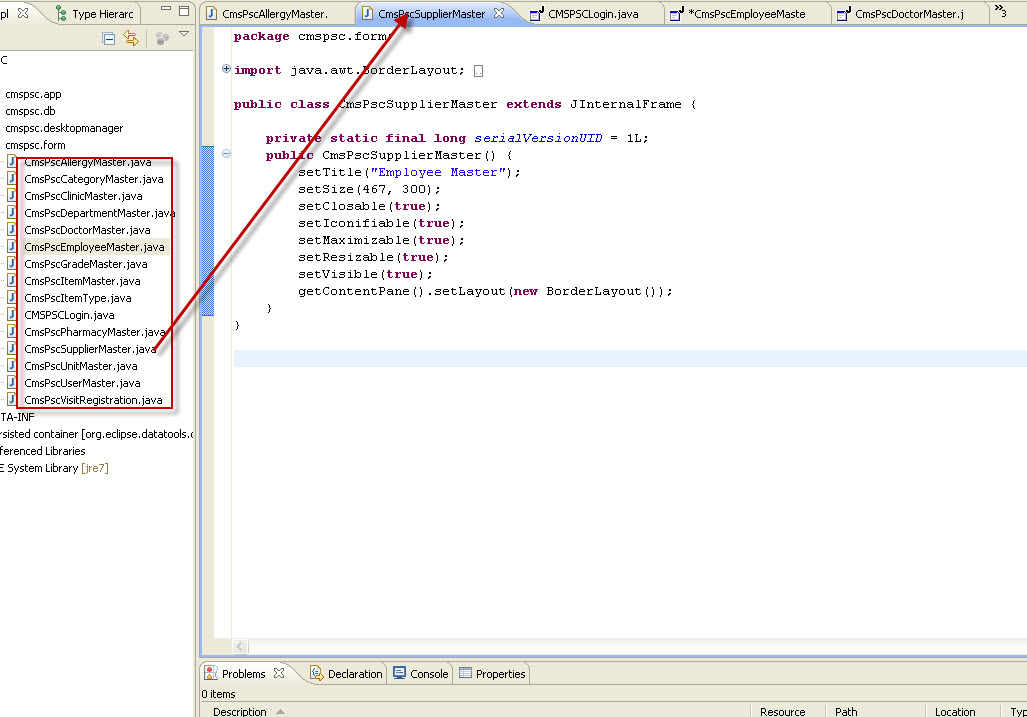Close the Problems view tab
This screenshot has width=1027, height=717.
point(279,673)
